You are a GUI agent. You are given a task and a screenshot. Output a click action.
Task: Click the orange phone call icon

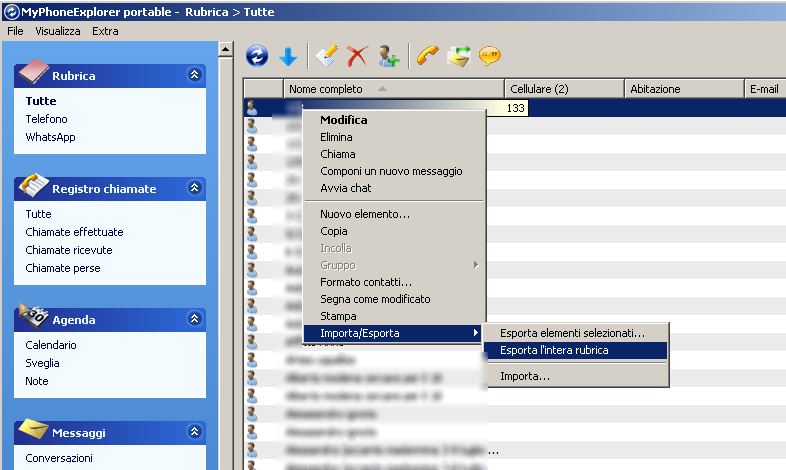(428, 56)
